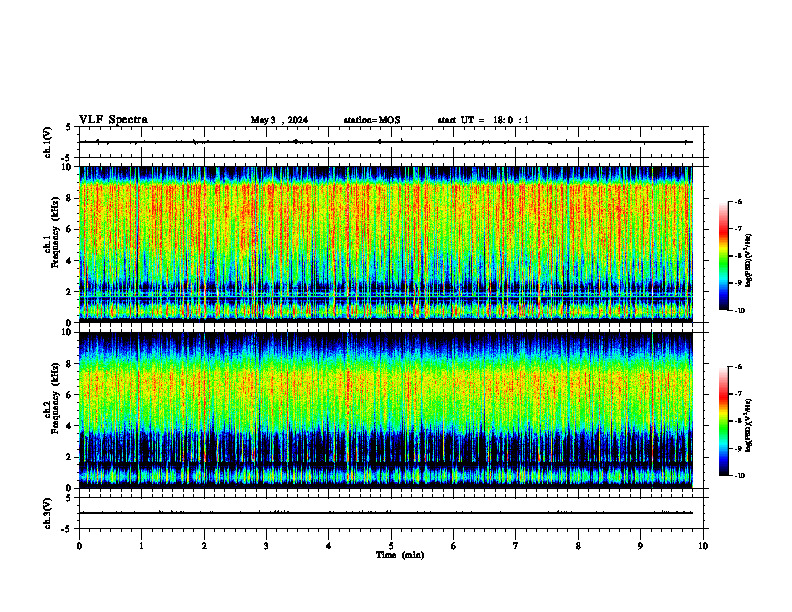Click the ch.3(V) waveform strip
This screenshot has width=792, height=612.
click(391, 513)
